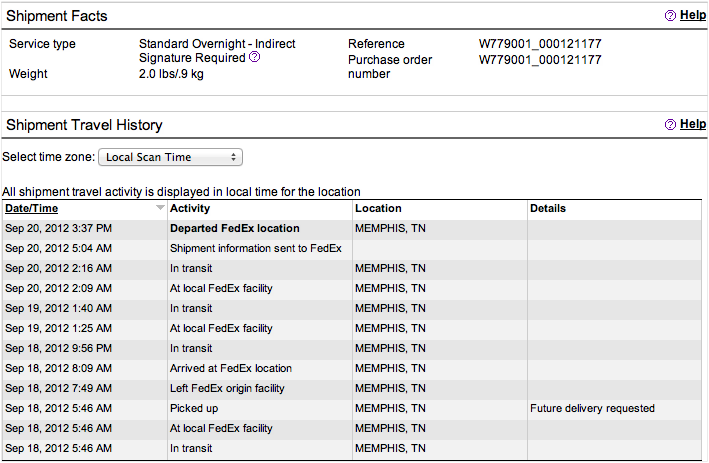Sort by the Date/Time column header
Screen dimensions: 709x463
coord(32,209)
